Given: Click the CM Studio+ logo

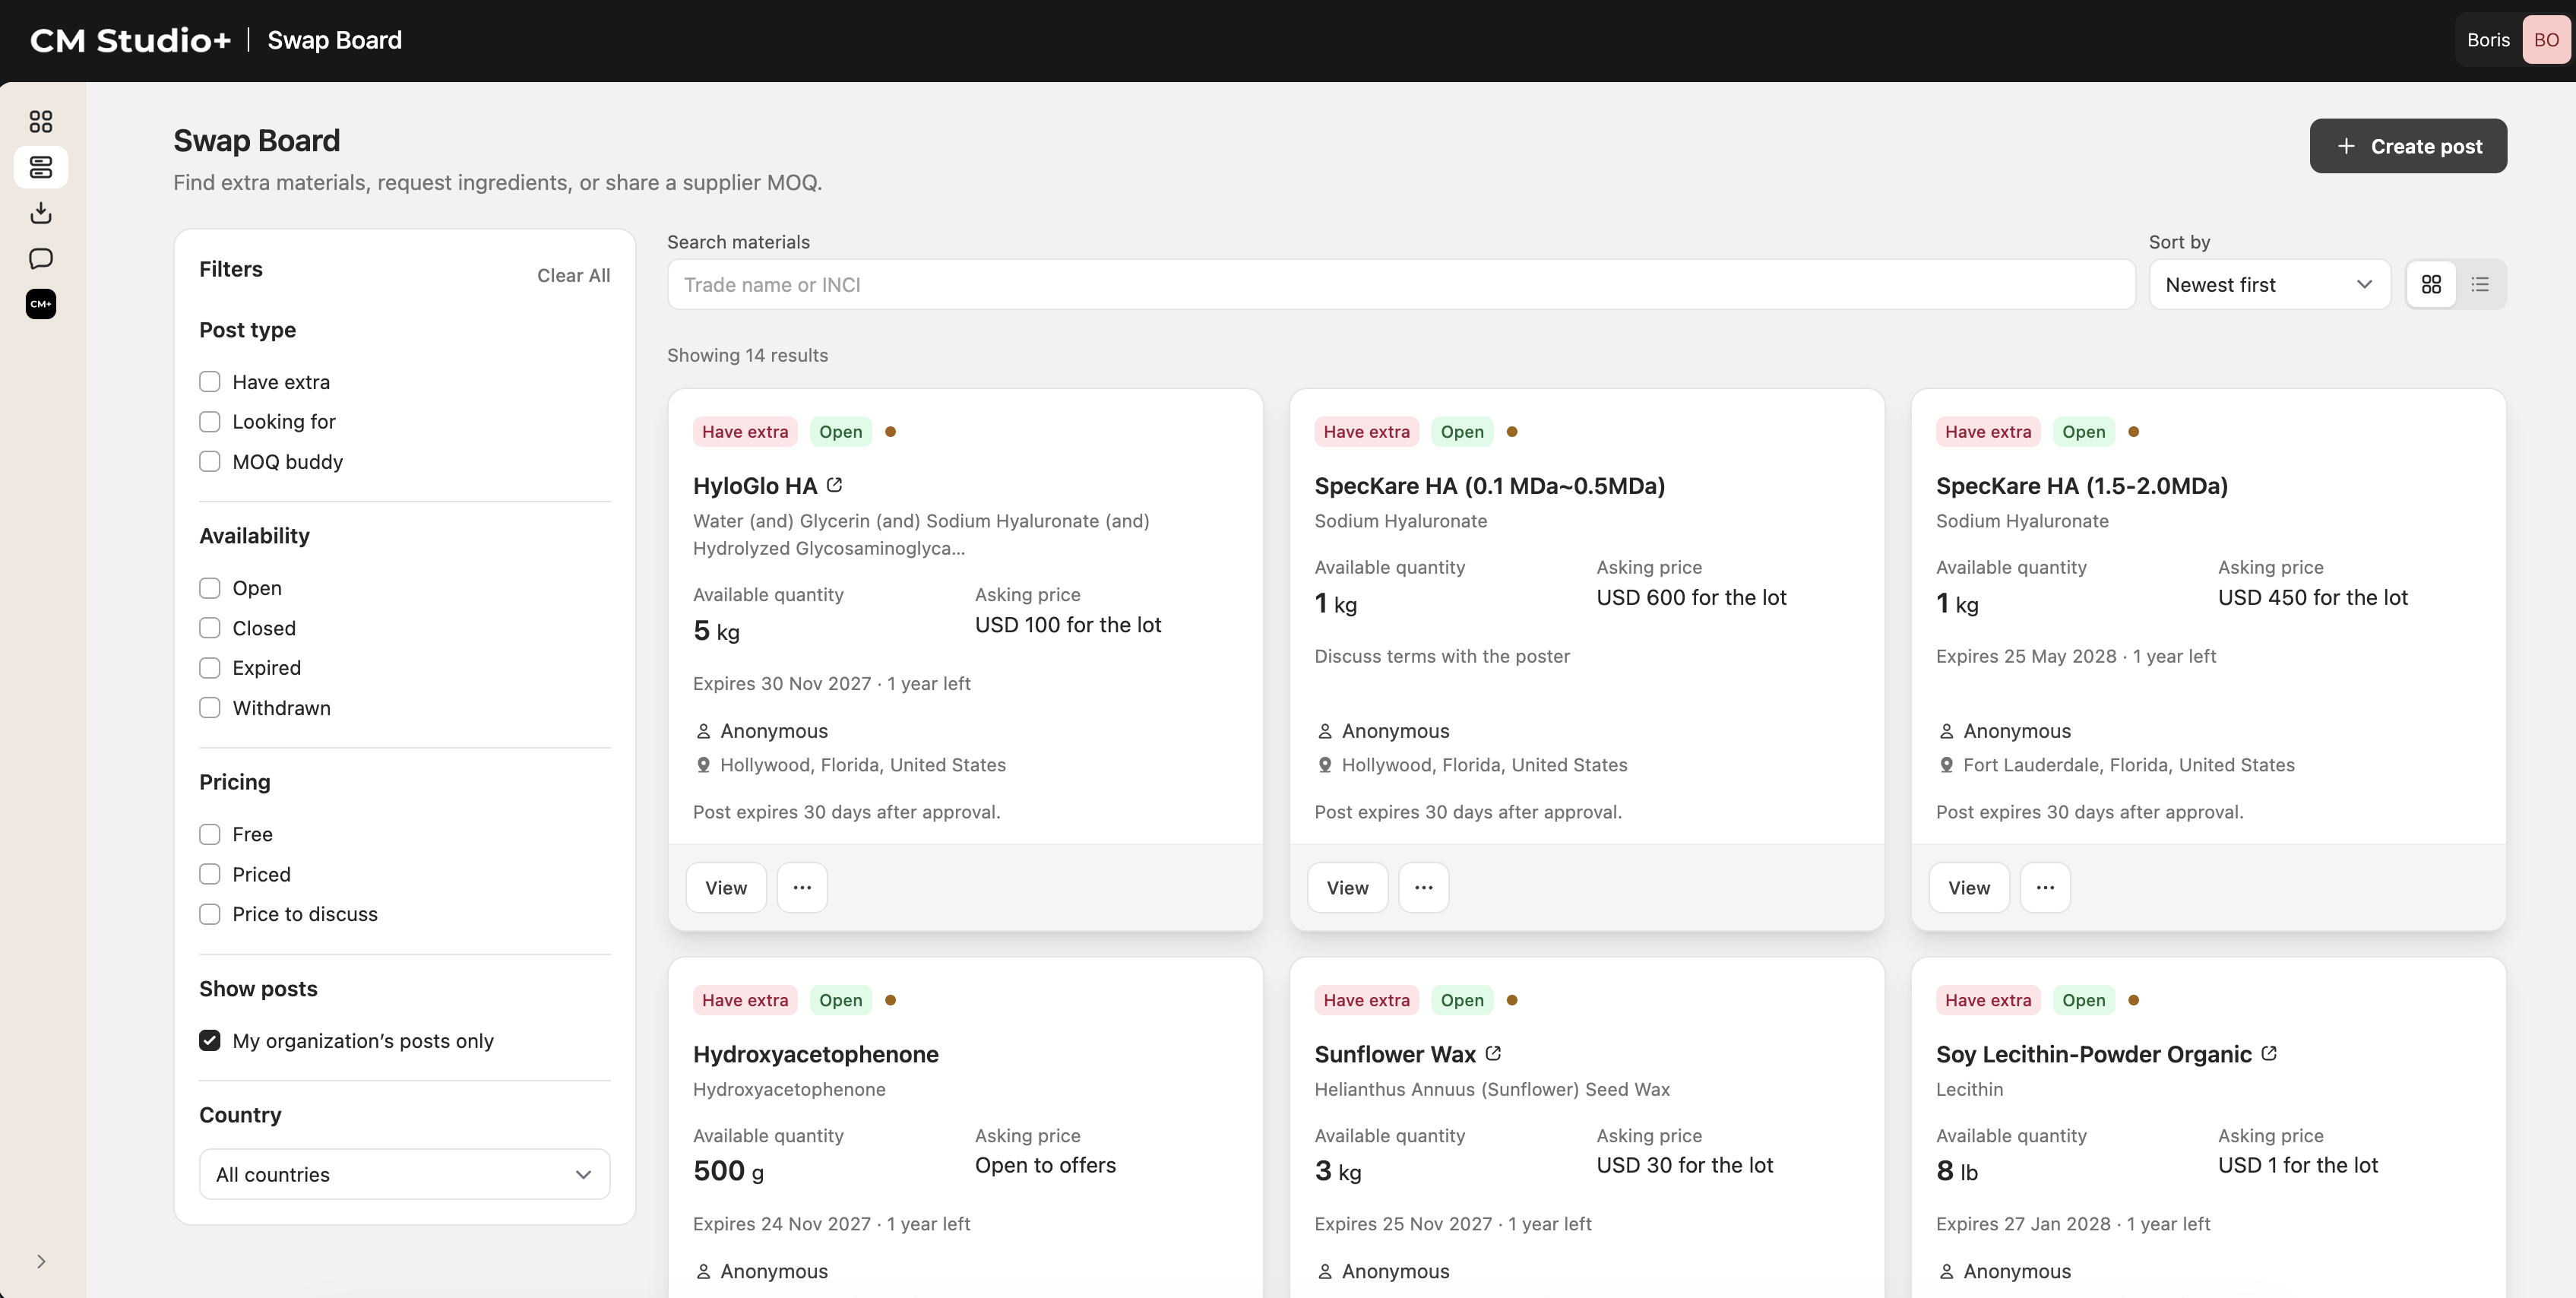Looking at the screenshot, I should [x=131, y=40].
